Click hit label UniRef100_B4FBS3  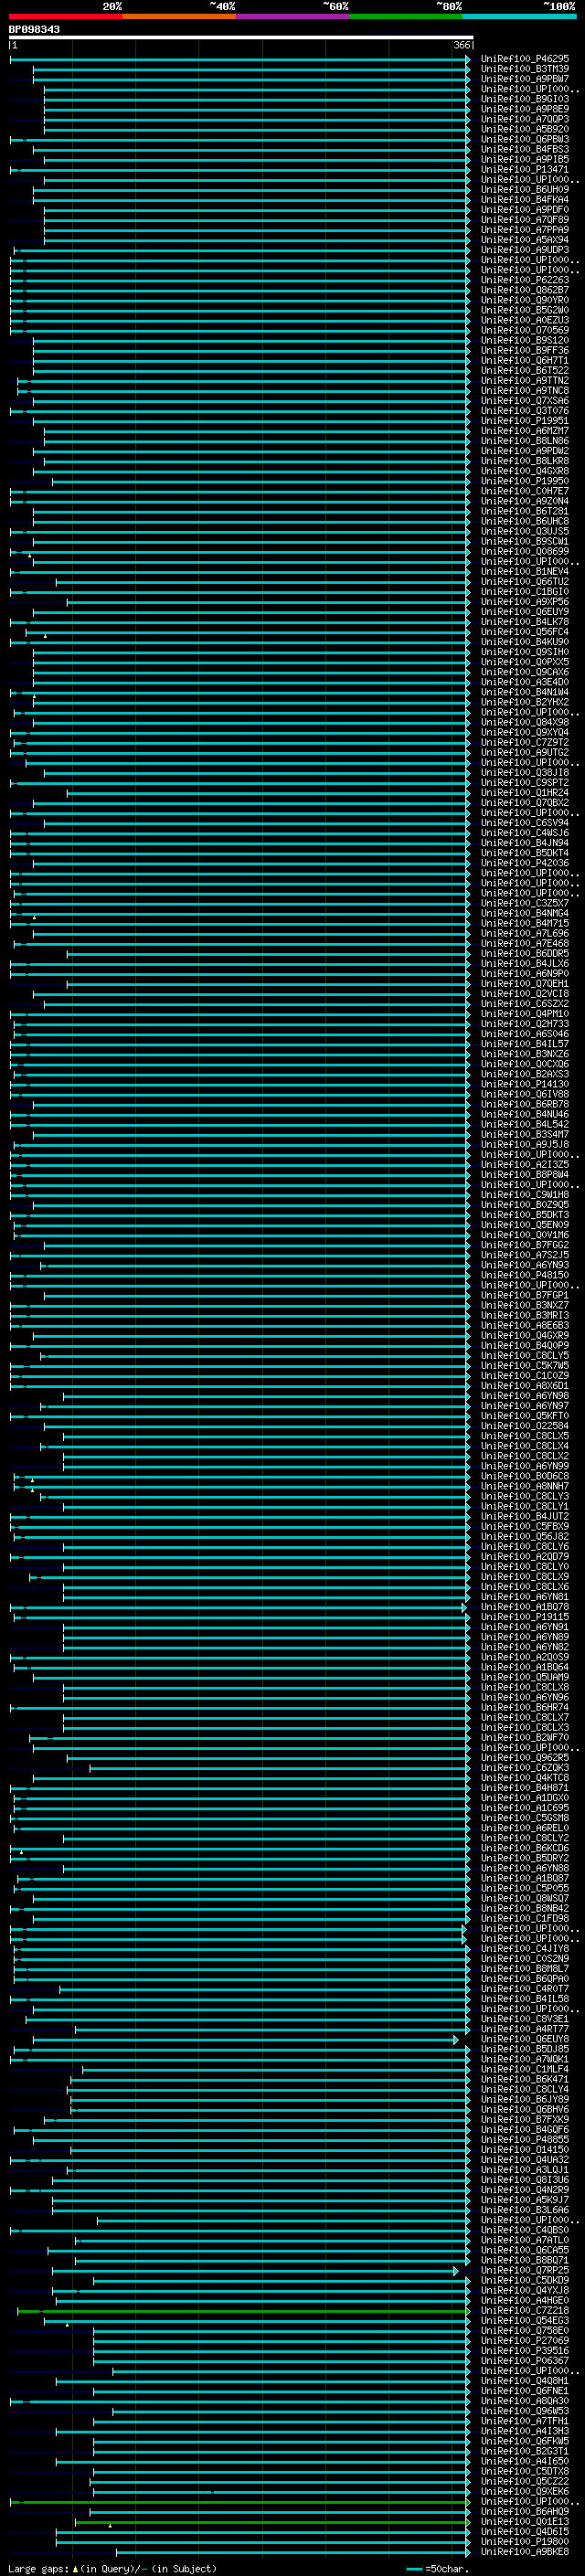coord(524,149)
